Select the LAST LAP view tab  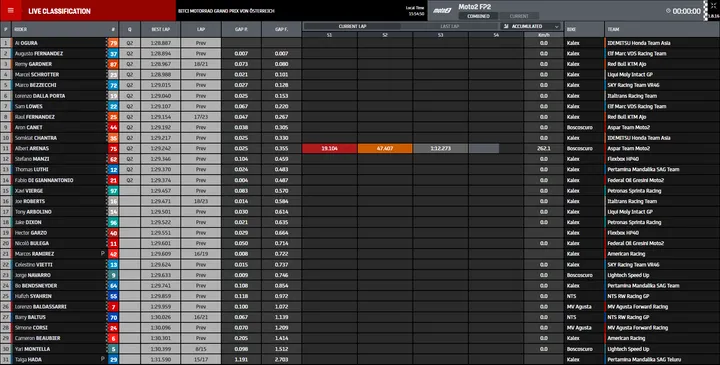point(450,26)
